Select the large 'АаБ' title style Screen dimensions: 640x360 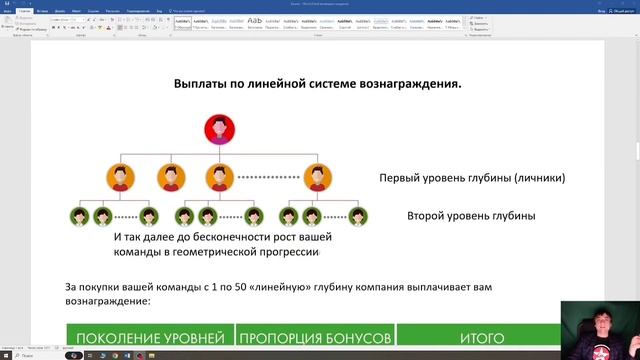click(255, 23)
